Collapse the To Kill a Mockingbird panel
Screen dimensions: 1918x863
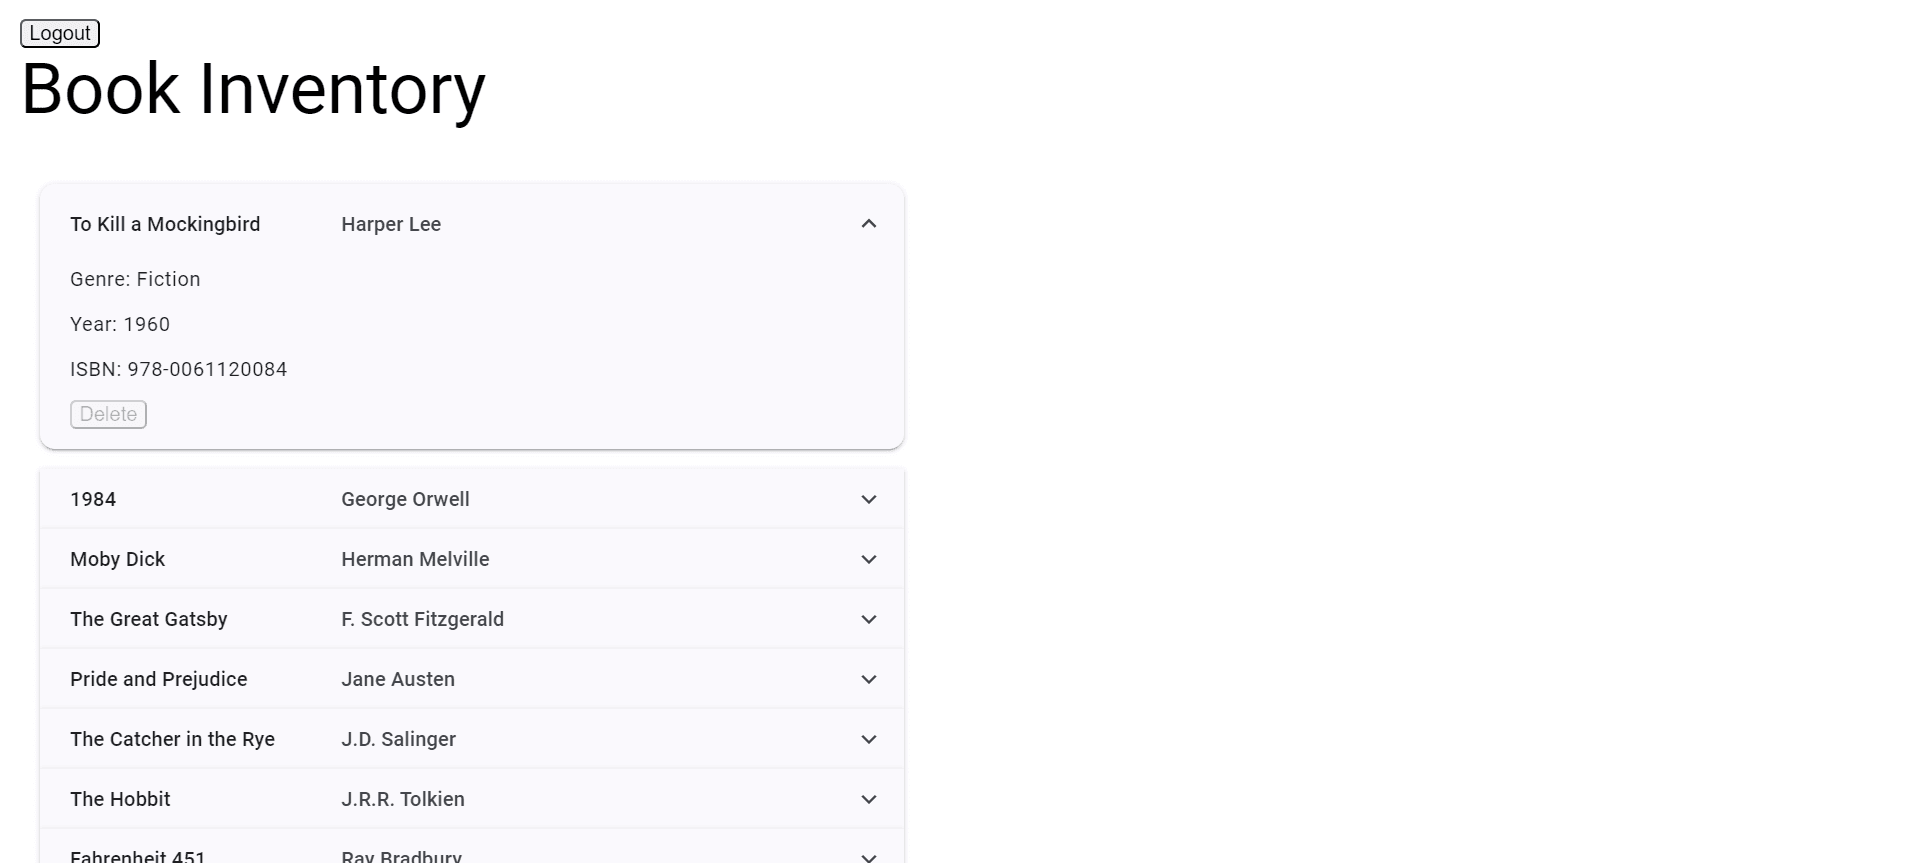[x=868, y=224]
